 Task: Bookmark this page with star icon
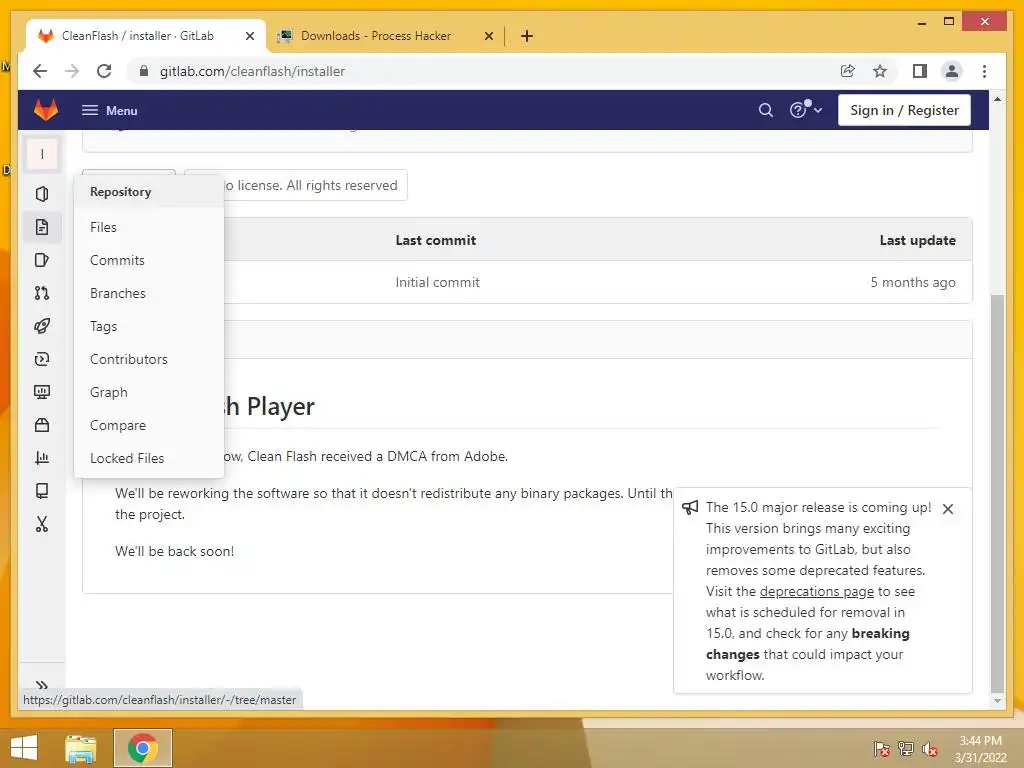pos(880,71)
